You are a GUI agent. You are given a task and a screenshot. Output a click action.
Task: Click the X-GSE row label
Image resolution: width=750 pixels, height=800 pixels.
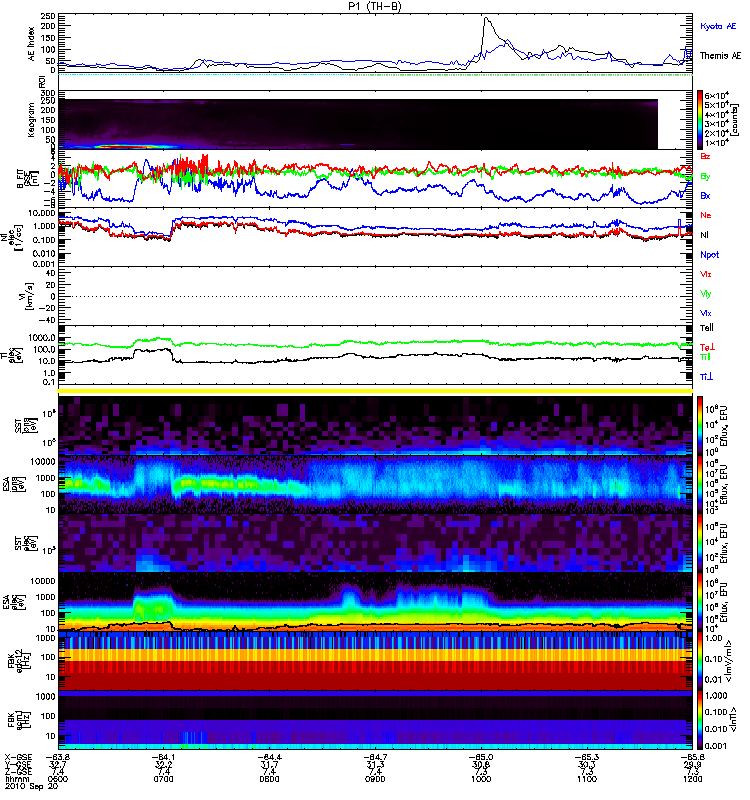coord(19,757)
